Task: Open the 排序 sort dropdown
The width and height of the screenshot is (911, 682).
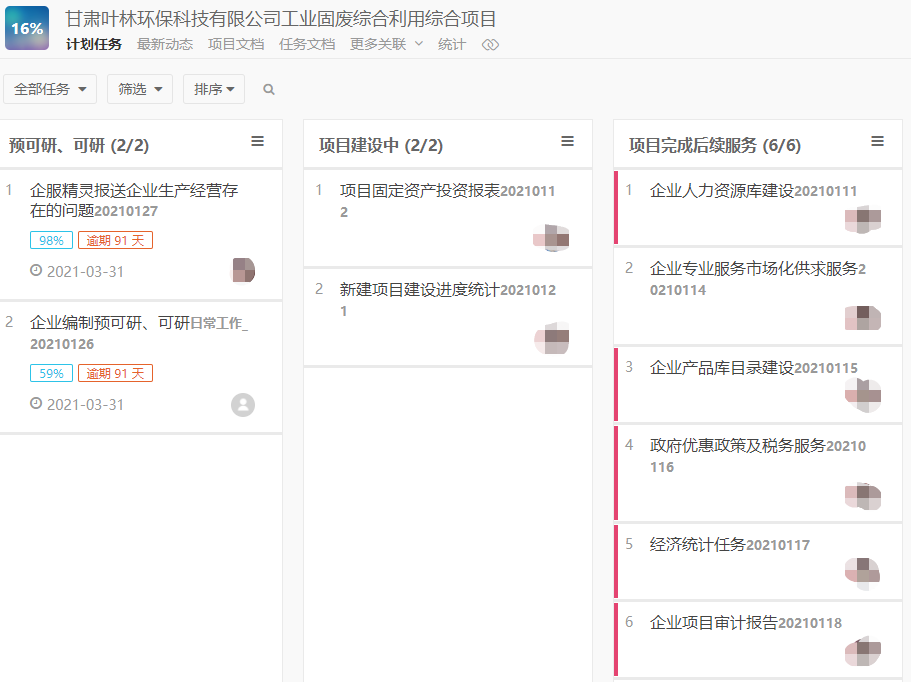Action: (214, 89)
